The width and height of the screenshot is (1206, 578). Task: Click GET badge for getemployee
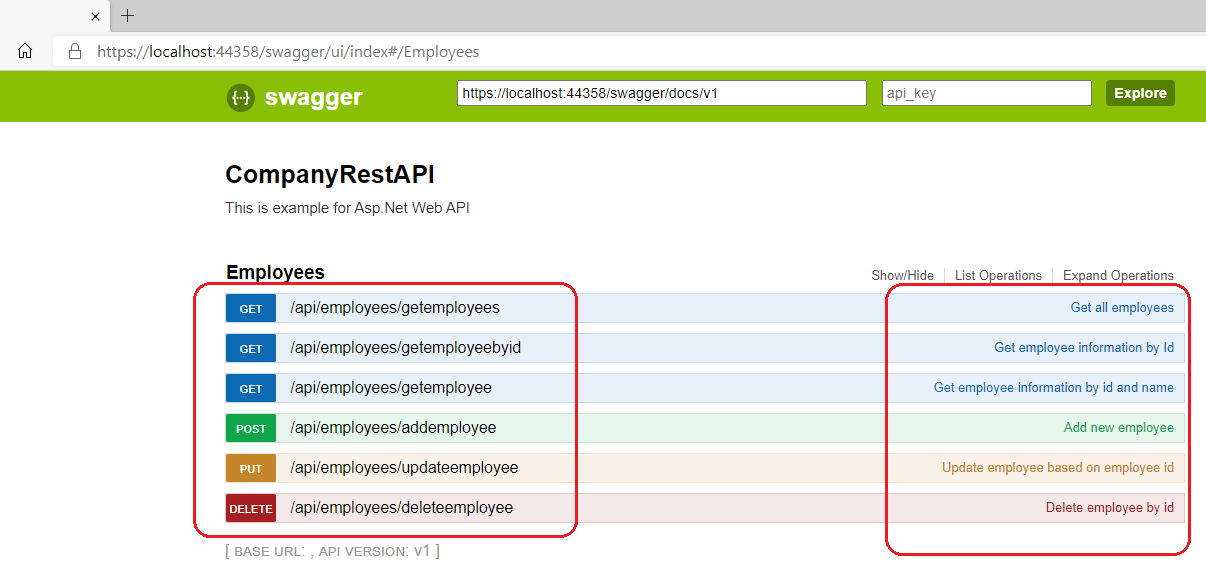[251, 388]
